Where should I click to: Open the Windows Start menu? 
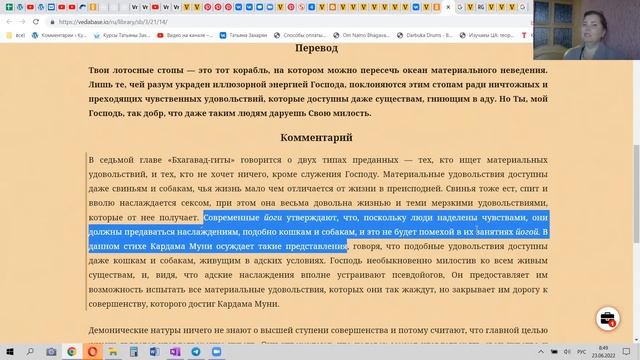(x=9, y=351)
